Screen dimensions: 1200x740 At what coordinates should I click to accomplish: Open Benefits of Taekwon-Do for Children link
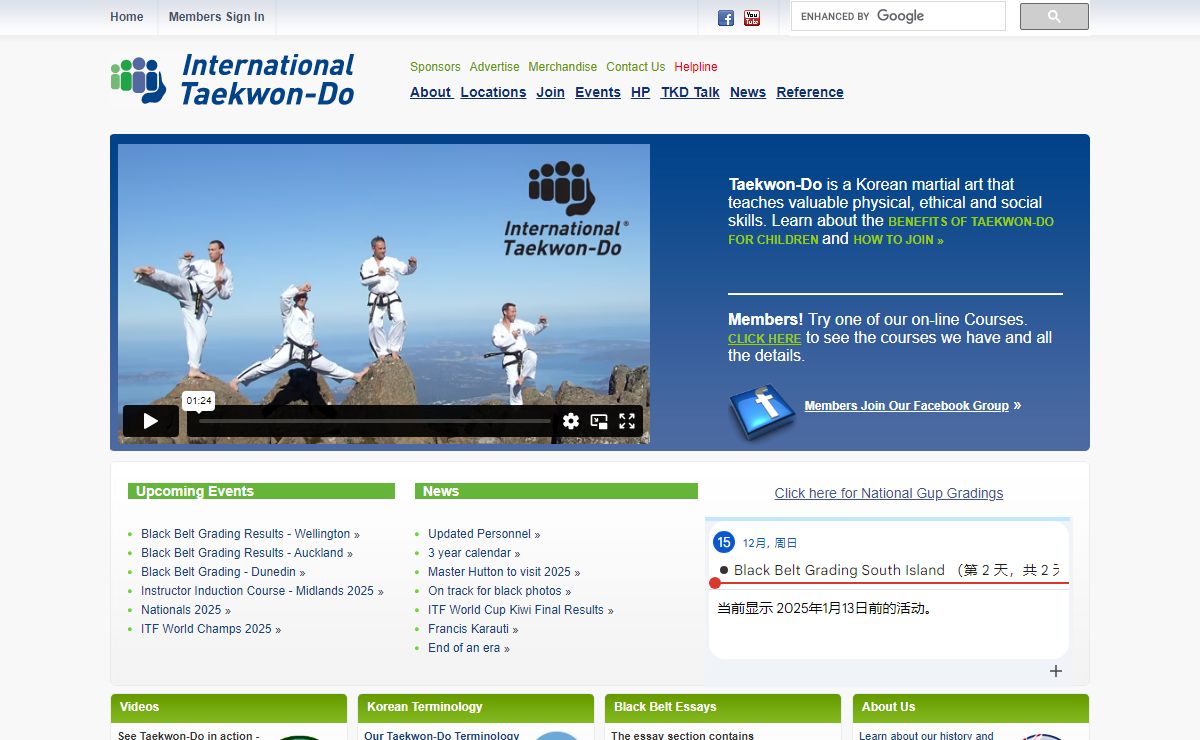pos(891,230)
